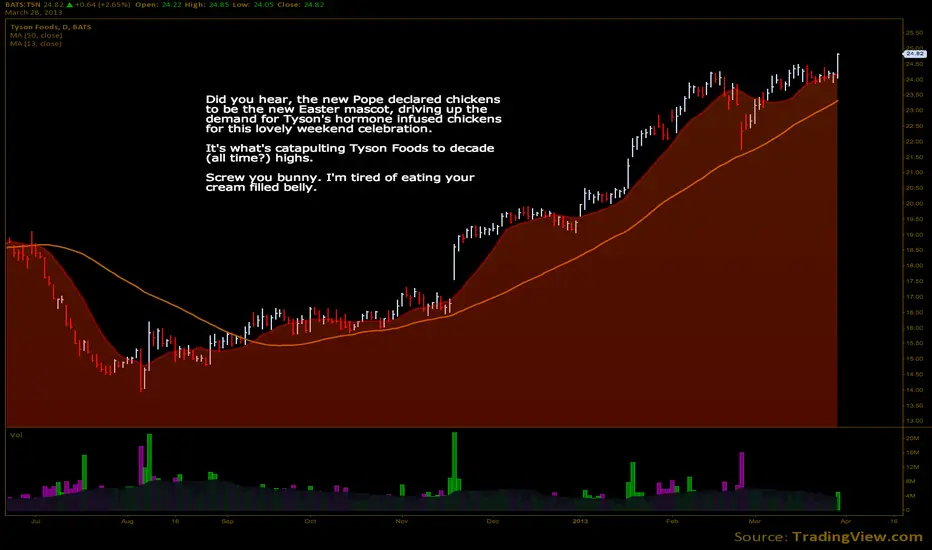The height and width of the screenshot is (550, 932).
Task: Click the 14.00 price axis label
Action: [x=914, y=389]
